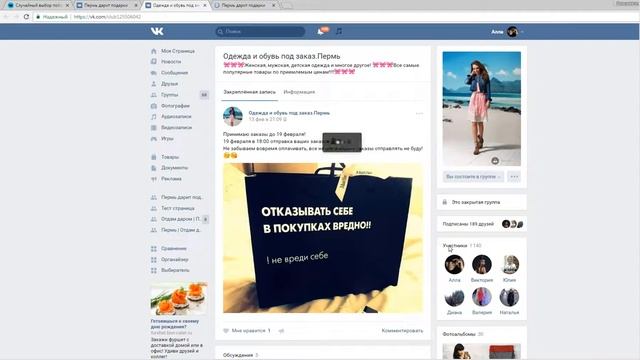
Task: Click the megaphone icon beside Реклама
Action: click(154, 179)
